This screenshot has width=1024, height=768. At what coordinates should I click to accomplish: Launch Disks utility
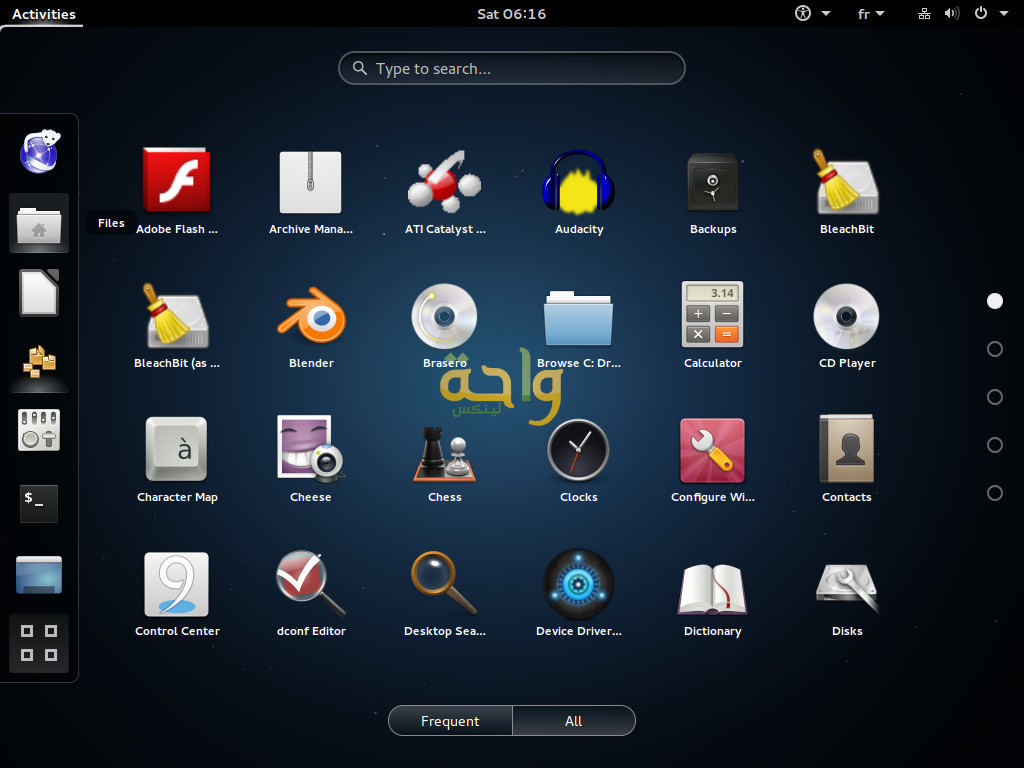(x=846, y=588)
